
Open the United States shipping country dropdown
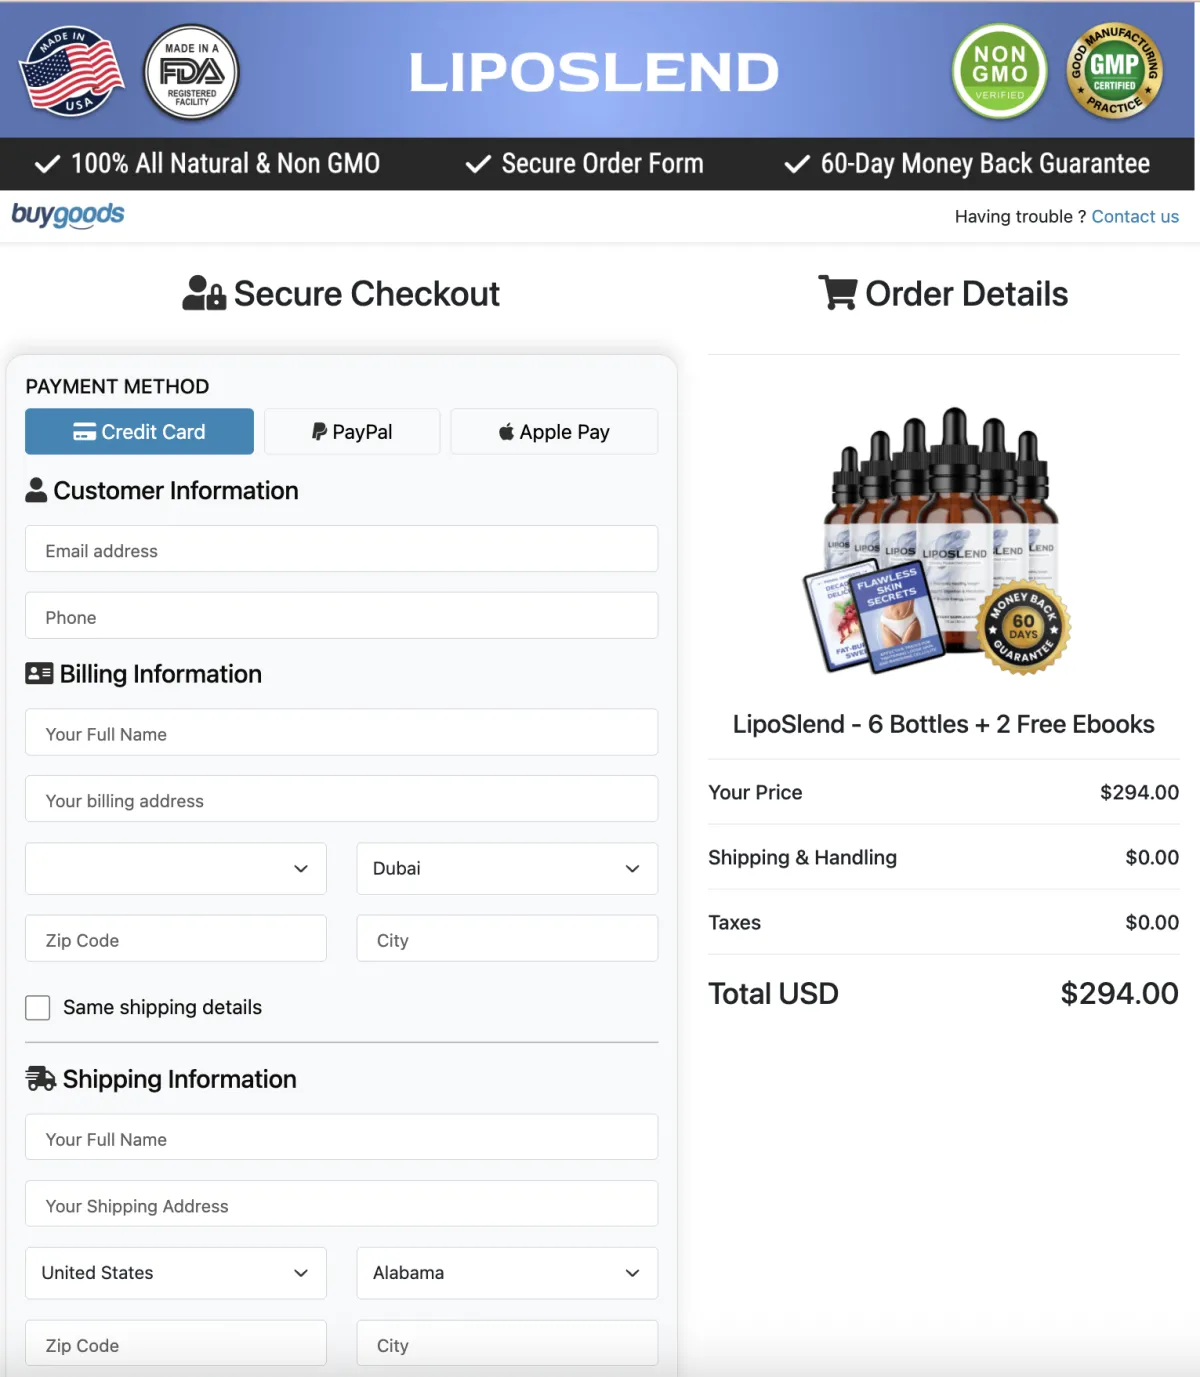click(x=176, y=1273)
